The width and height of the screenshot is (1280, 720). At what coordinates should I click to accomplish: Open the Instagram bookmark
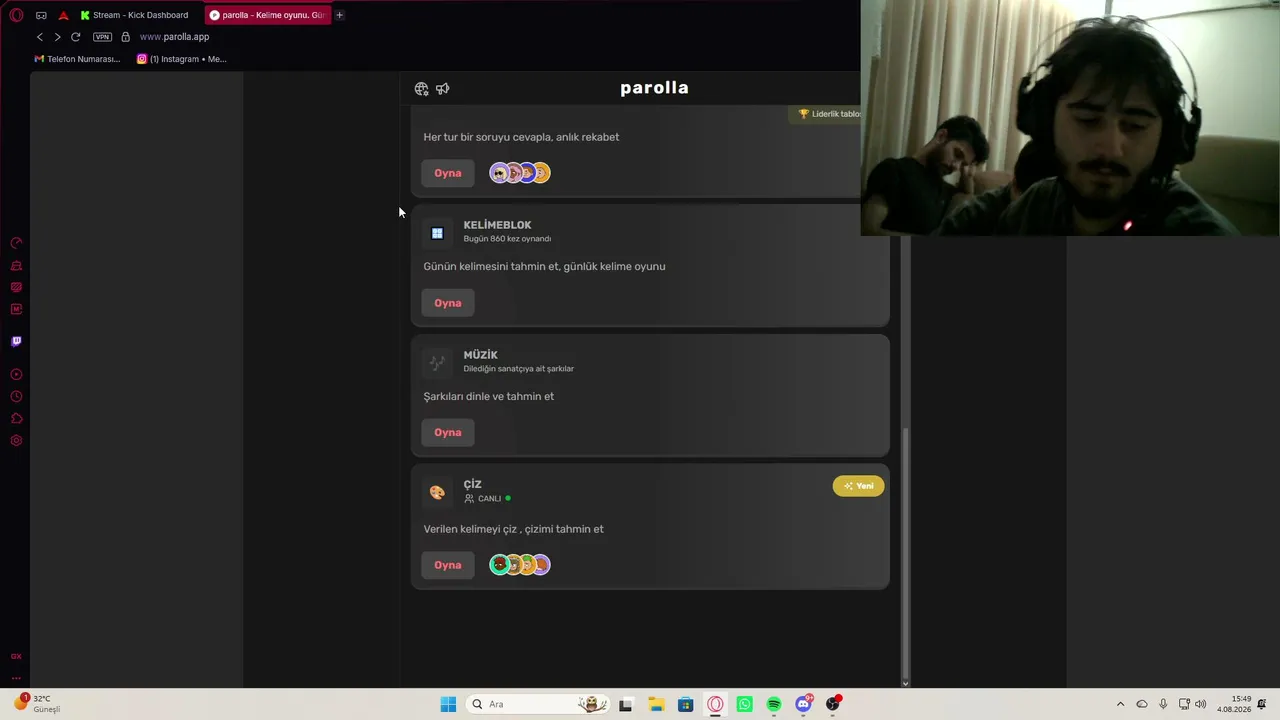click(x=182, y=59)
